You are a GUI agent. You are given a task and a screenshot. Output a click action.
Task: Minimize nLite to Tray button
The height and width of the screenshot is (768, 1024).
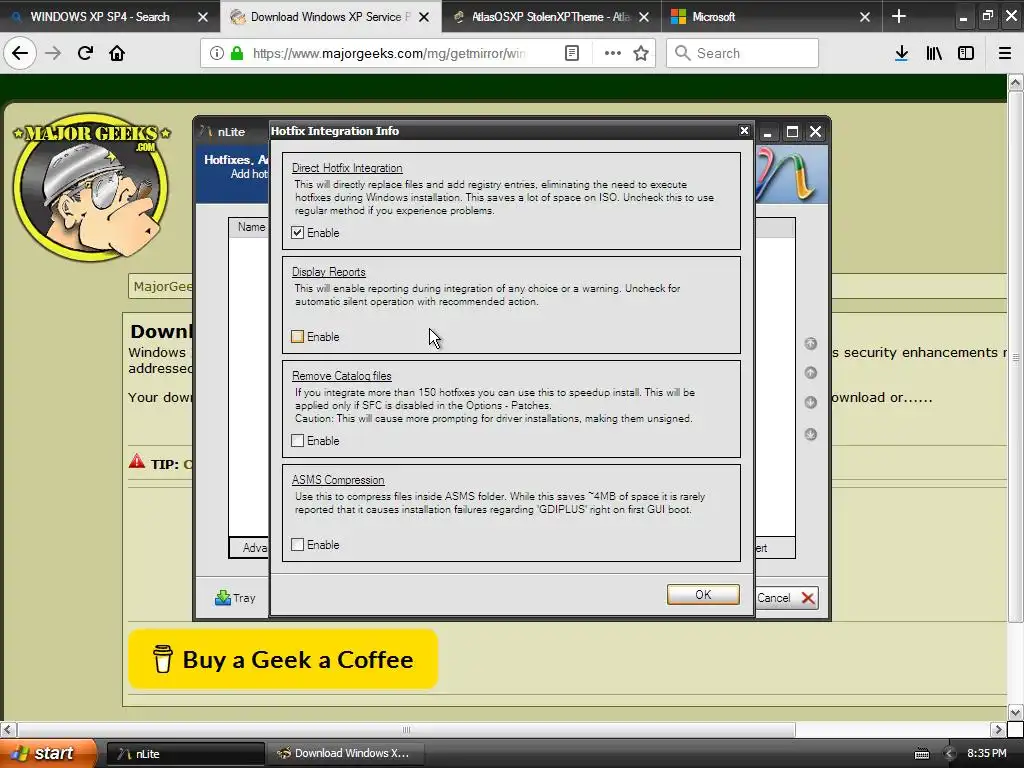point(235,598)
